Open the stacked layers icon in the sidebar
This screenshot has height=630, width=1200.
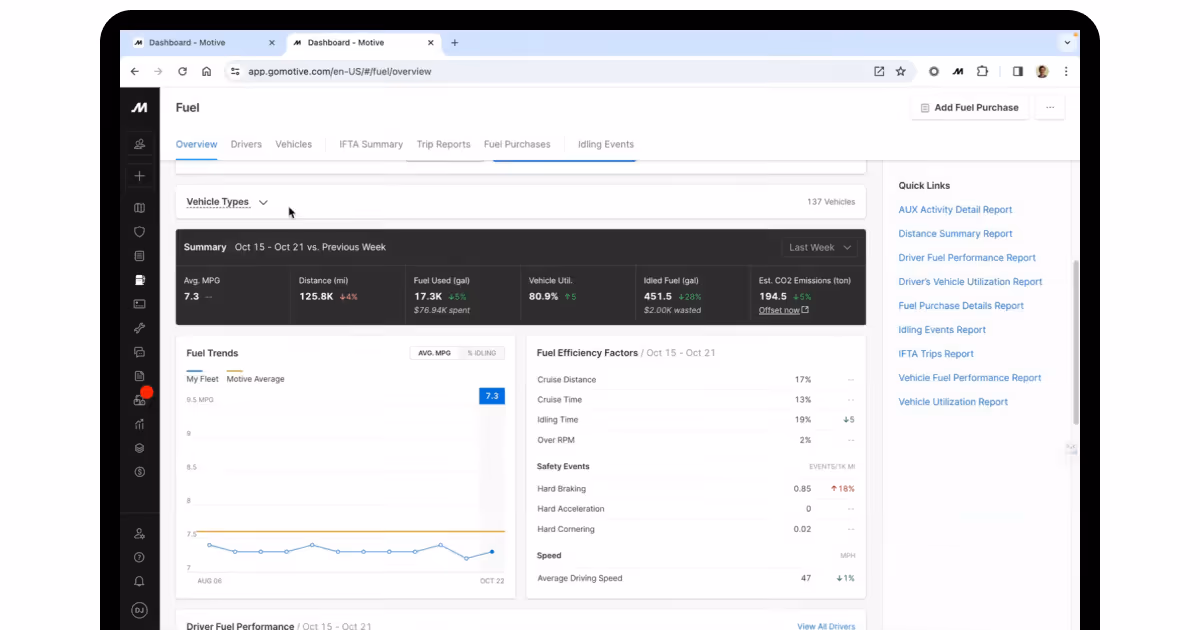pos(139,448)
